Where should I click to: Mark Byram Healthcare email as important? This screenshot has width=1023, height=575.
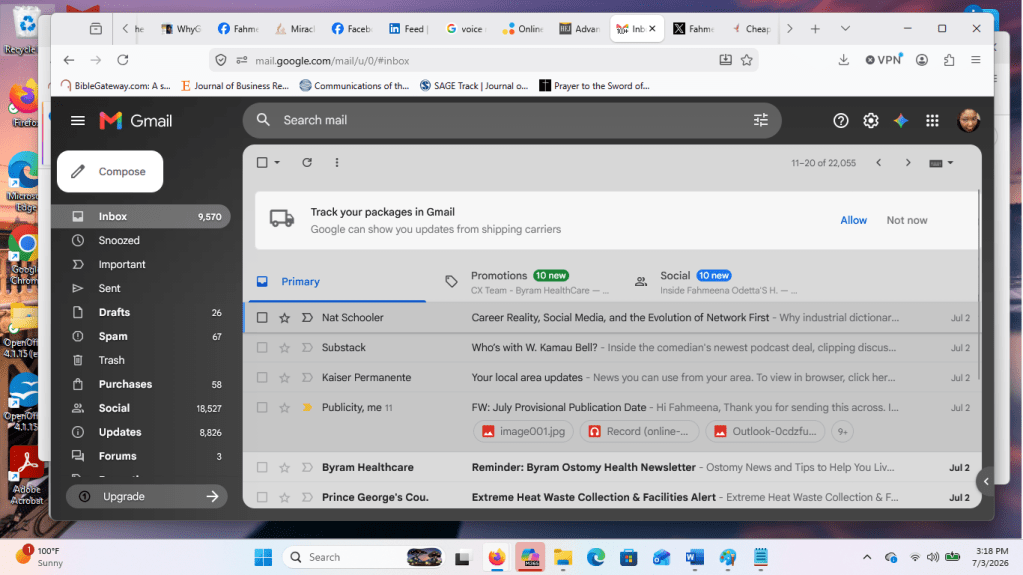(307, 467)
